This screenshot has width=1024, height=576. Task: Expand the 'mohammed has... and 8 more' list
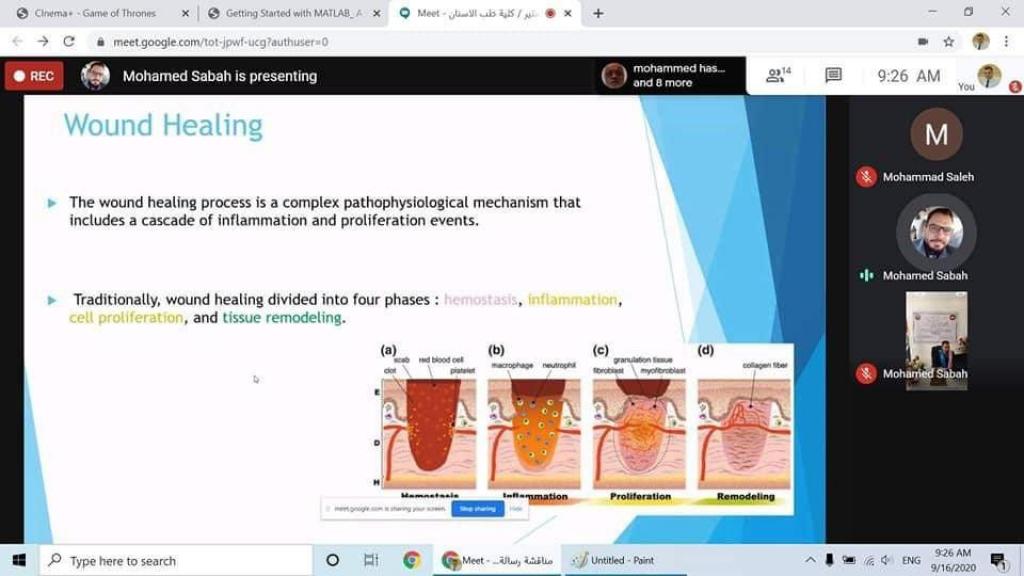pyautogui.click(x=666, y=76)
